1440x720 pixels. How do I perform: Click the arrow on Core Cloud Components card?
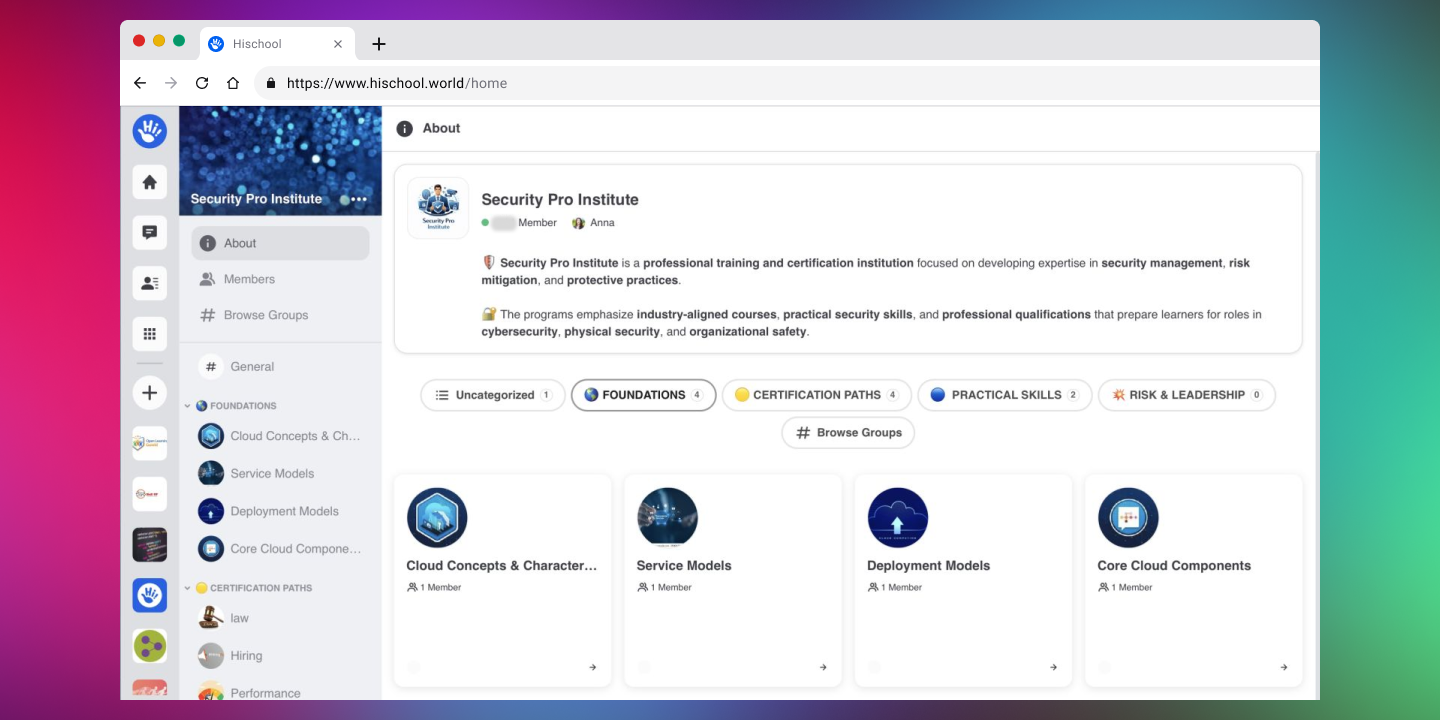click(1284, 667)
